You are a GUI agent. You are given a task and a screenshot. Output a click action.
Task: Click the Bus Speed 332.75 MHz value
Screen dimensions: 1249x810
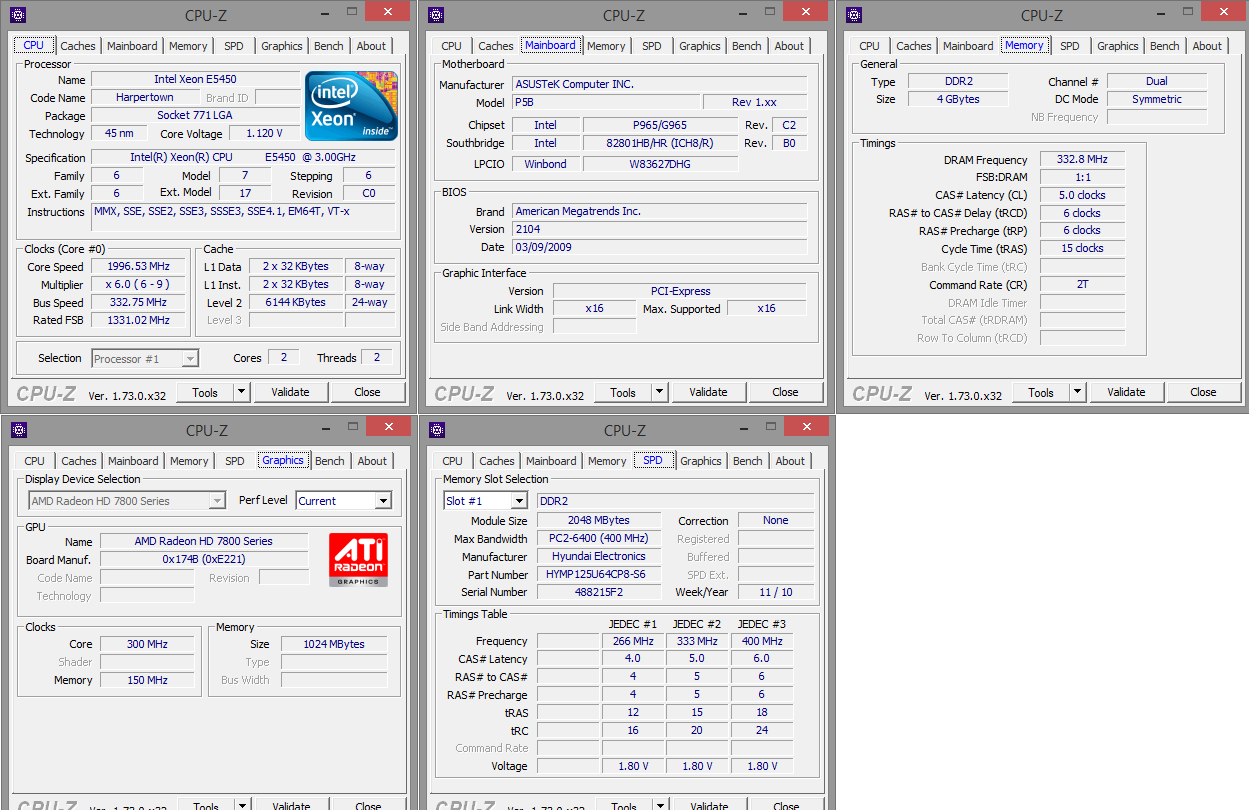click(x=138, y=302)
